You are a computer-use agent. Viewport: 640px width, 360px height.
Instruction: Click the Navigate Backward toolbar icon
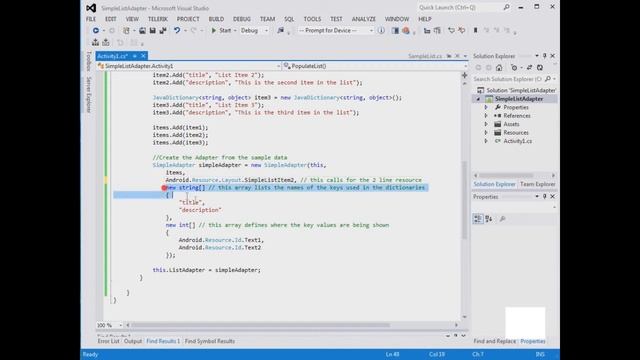pyautogui.click(x=96, y=31)
